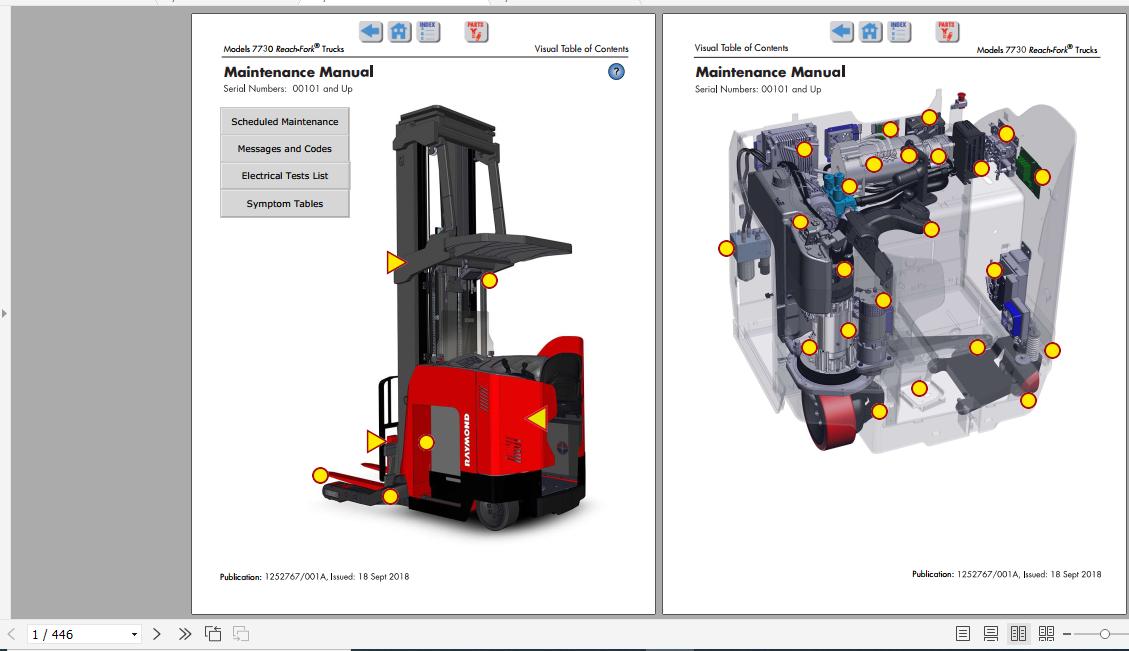Go to next page with right chevron

click(157, 634)
